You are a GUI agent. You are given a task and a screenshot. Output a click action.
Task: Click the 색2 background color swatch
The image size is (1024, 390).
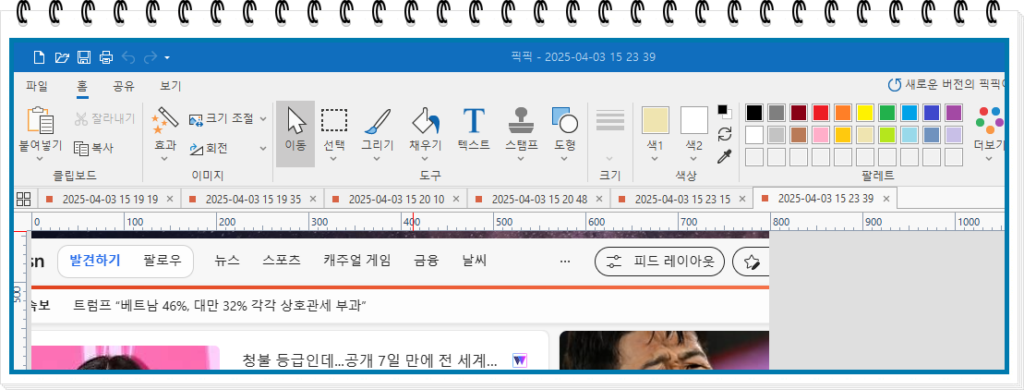tap(694, 121)
